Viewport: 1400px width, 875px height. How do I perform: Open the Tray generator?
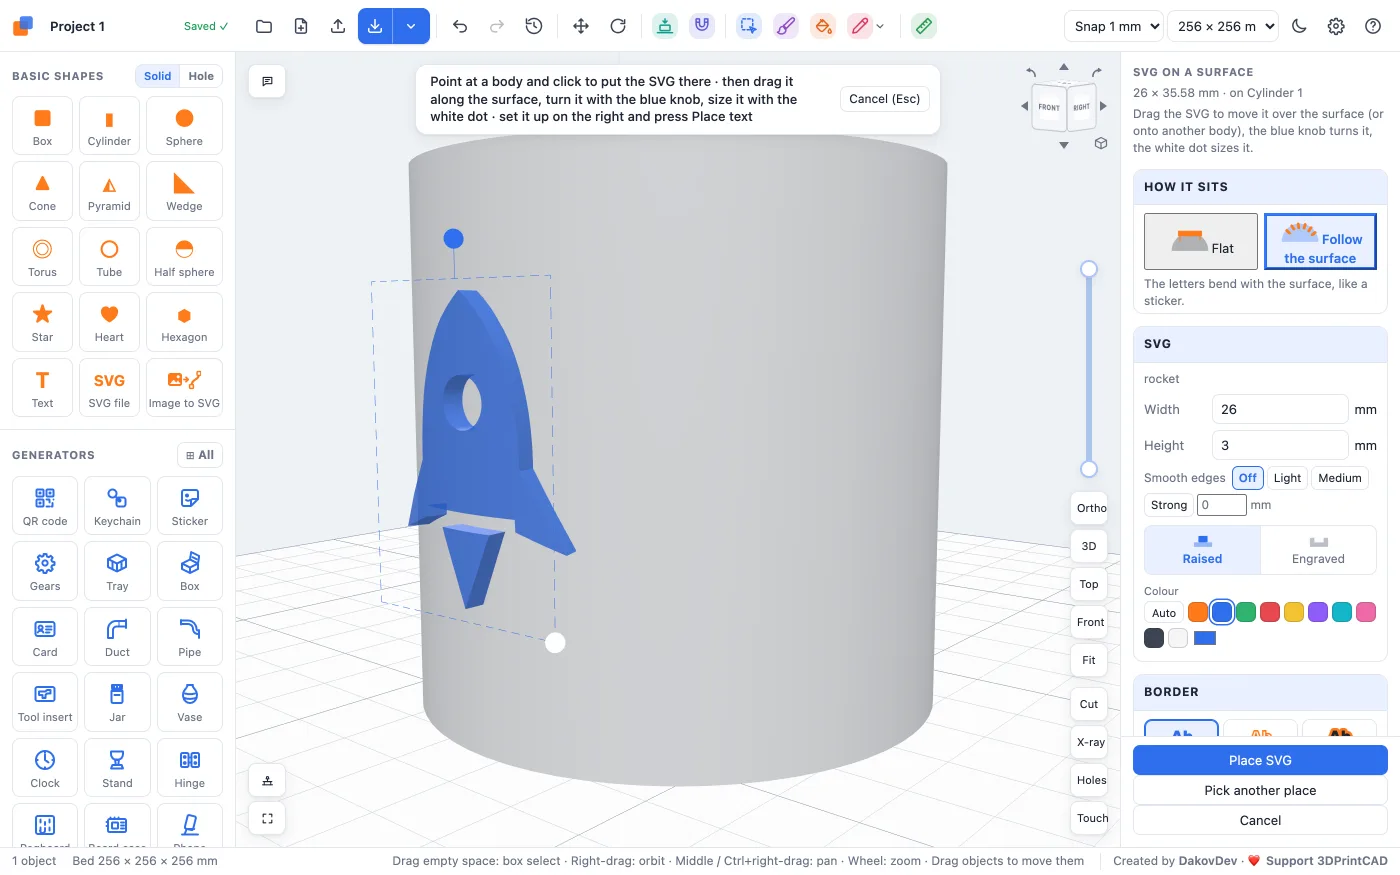117,571
